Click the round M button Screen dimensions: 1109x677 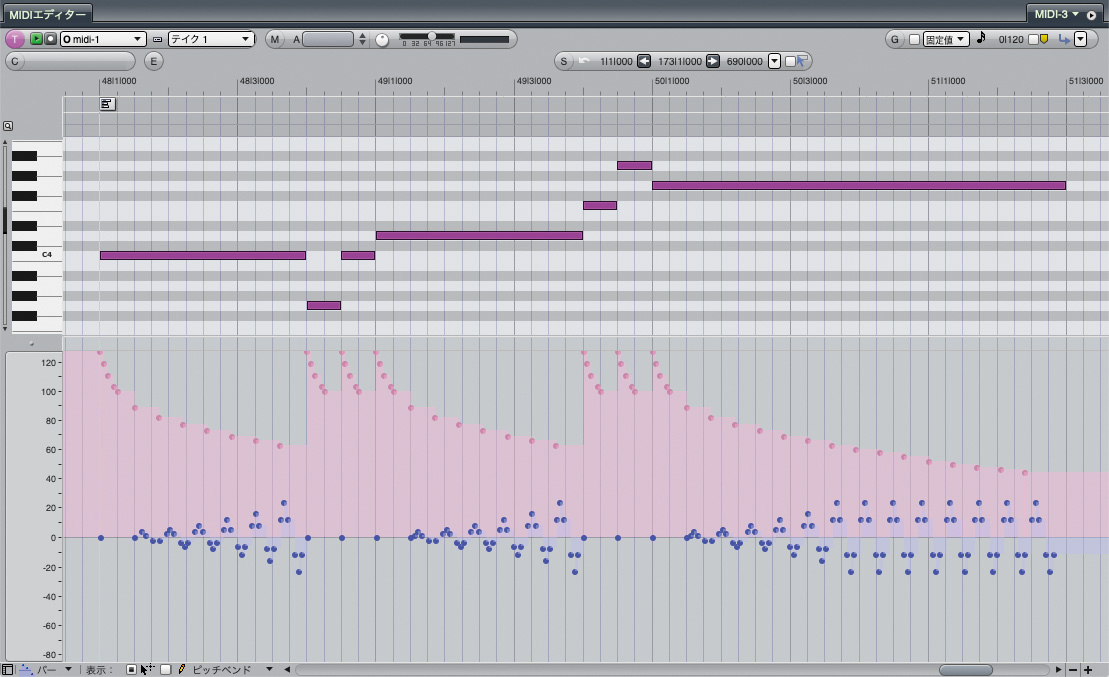[x=274, y=40]
